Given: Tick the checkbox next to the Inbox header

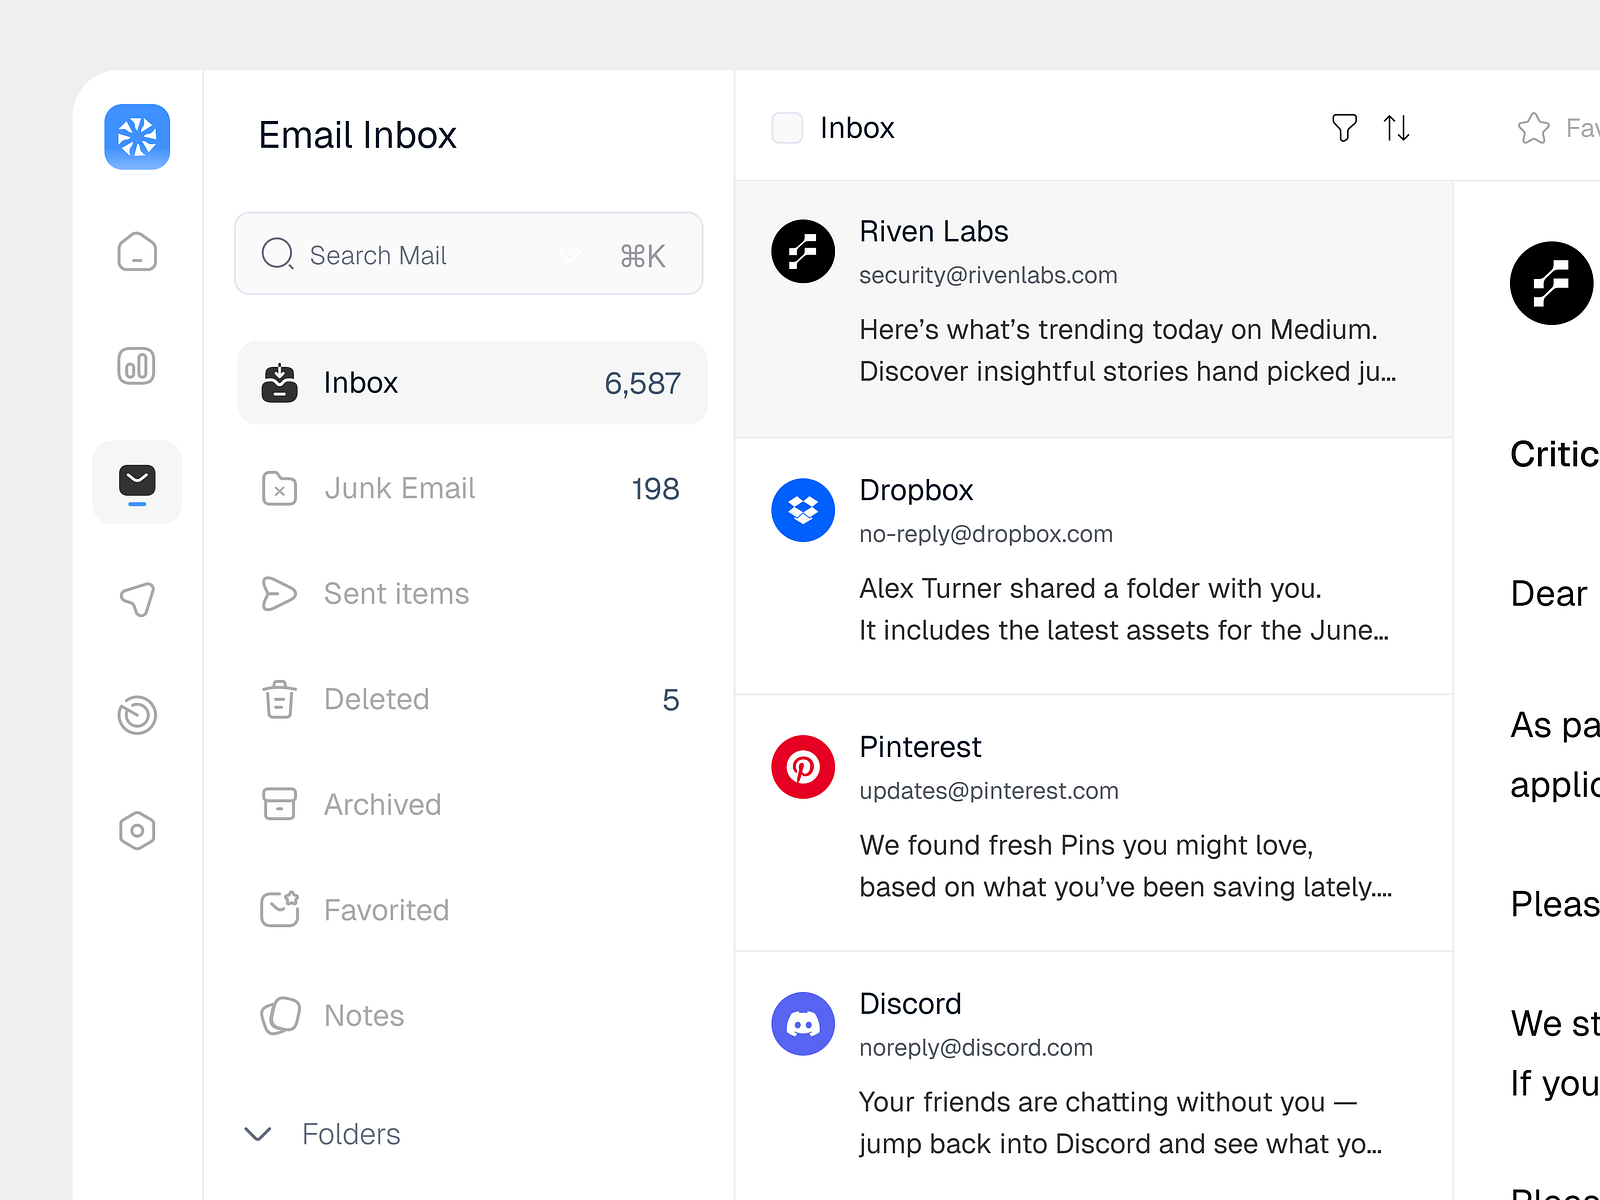Looking at the screenshot, I should click(x=788, y=128).
